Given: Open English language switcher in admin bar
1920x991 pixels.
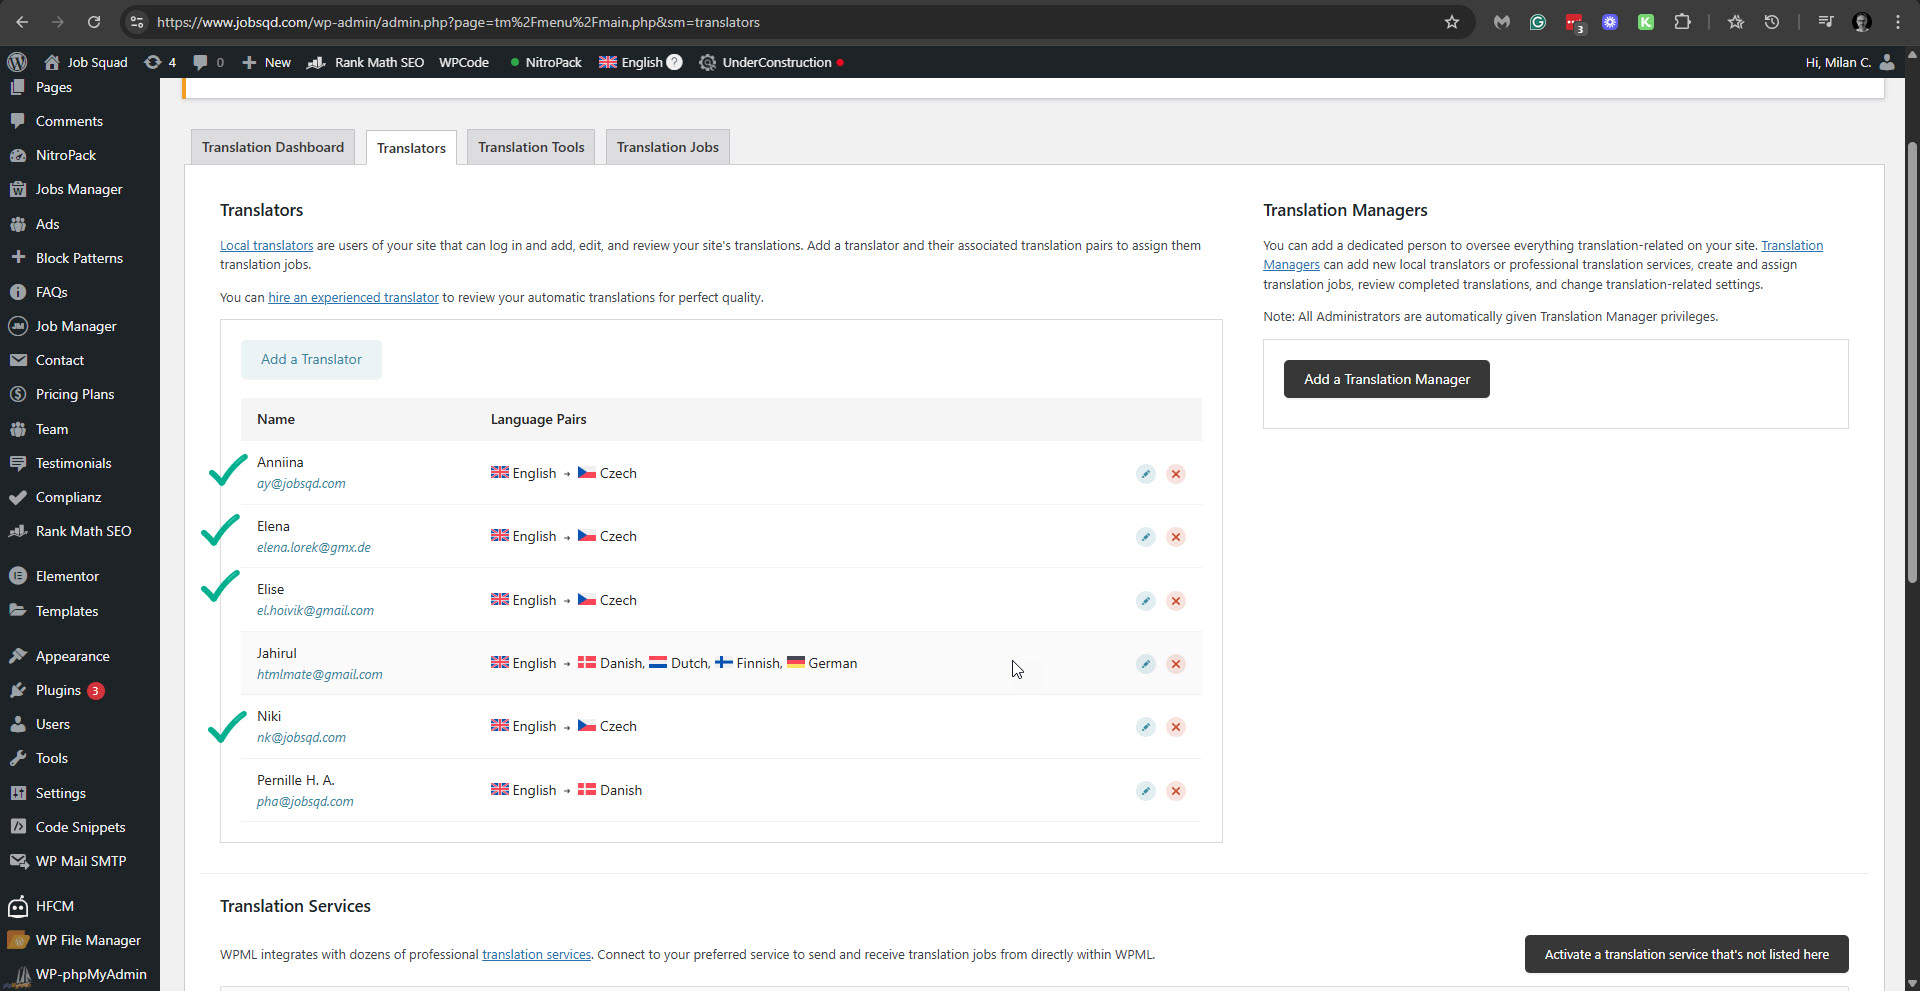Looking at the screenshot, I should 631,62.
